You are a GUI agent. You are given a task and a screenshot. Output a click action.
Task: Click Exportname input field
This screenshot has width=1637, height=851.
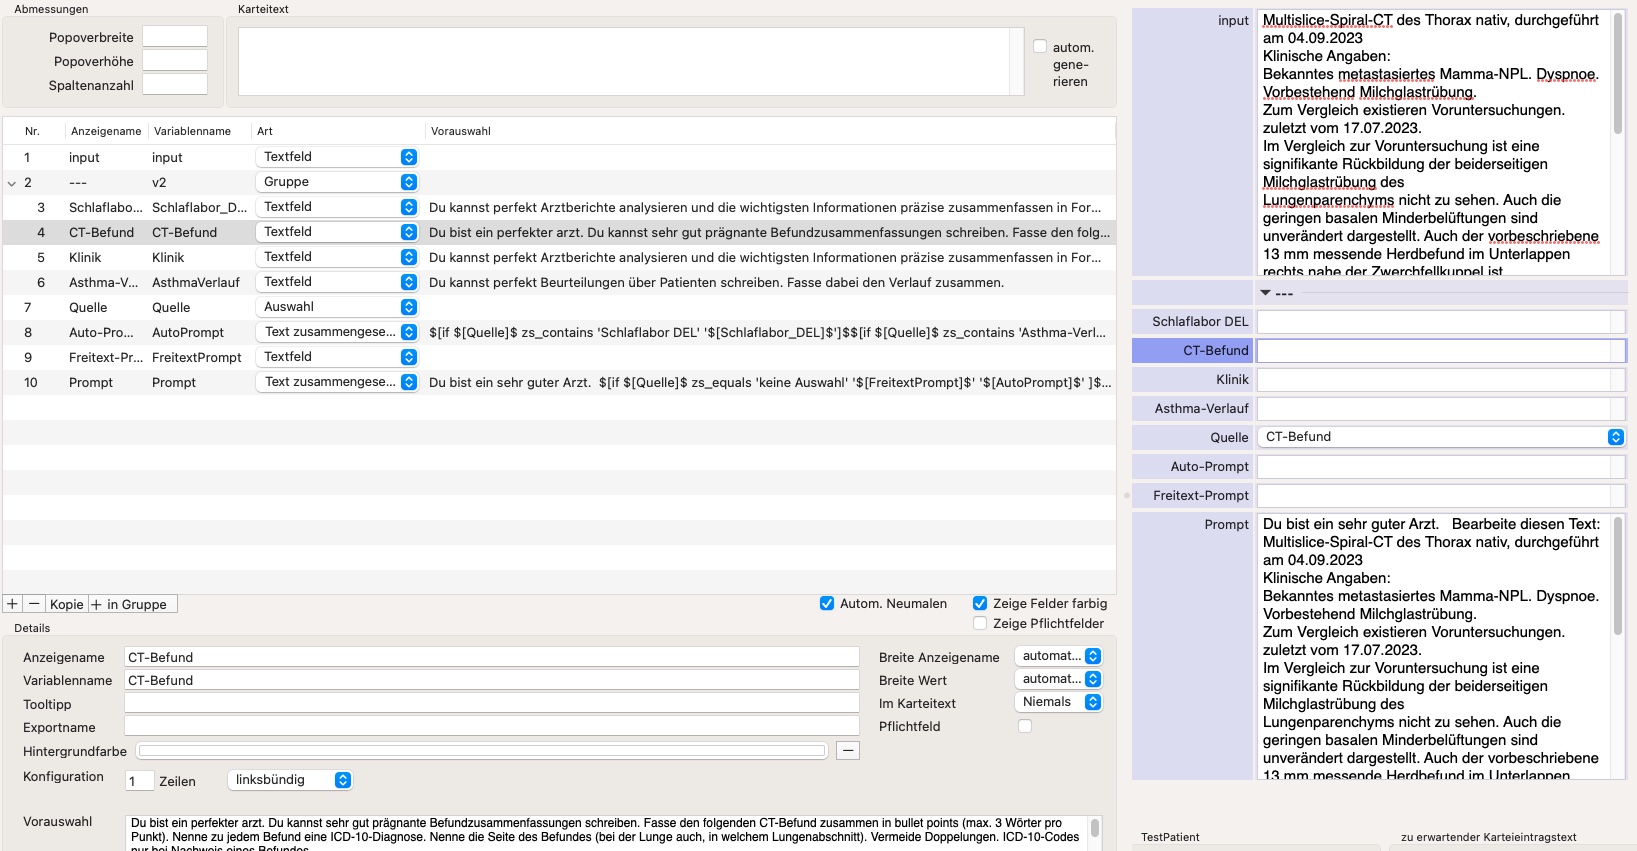[x=492, y=727]
